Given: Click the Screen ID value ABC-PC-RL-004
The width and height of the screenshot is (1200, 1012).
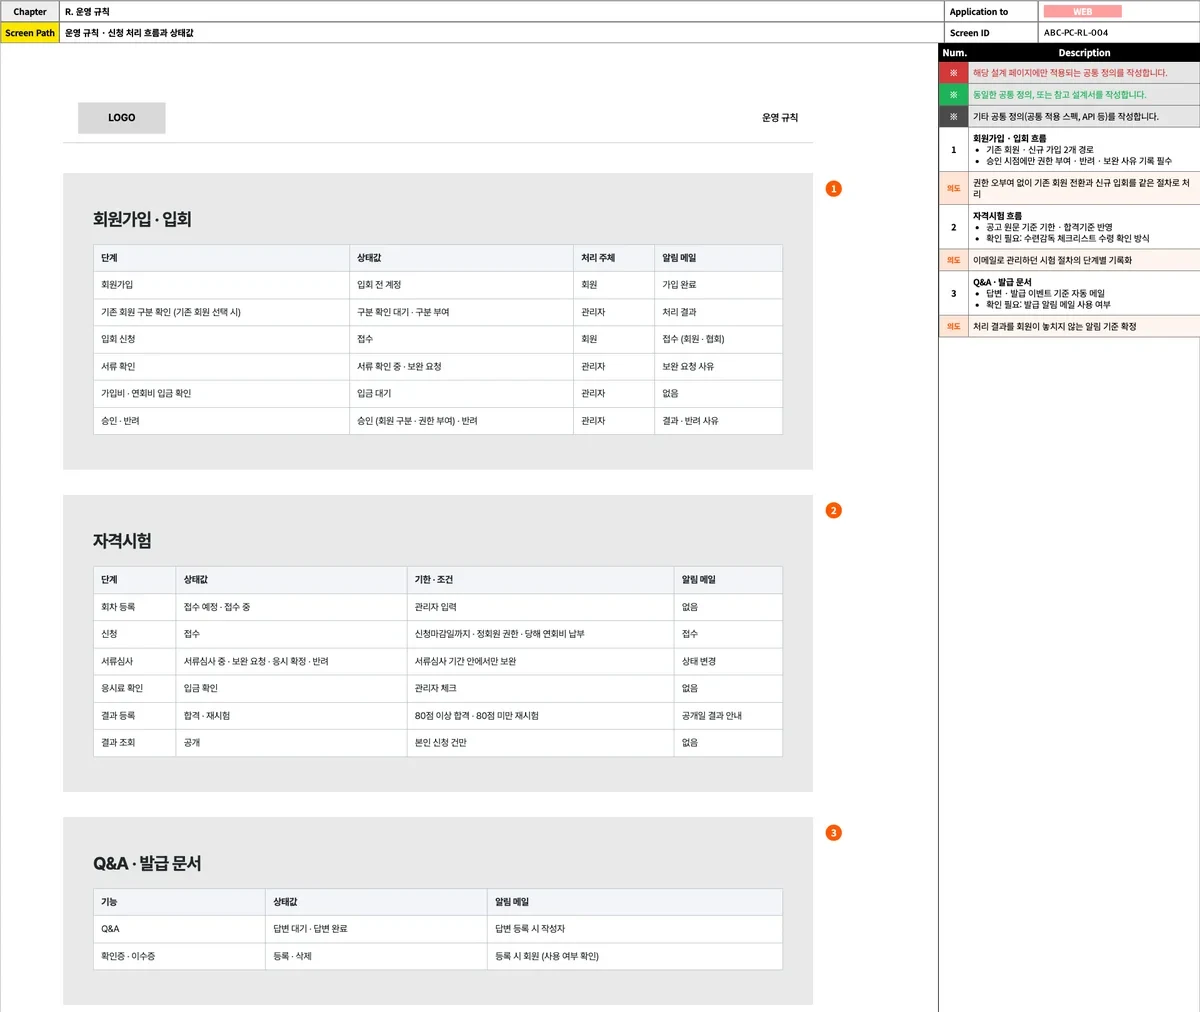Looking at the screenshot, I should pyautogui.click(x=1076, y=33).
